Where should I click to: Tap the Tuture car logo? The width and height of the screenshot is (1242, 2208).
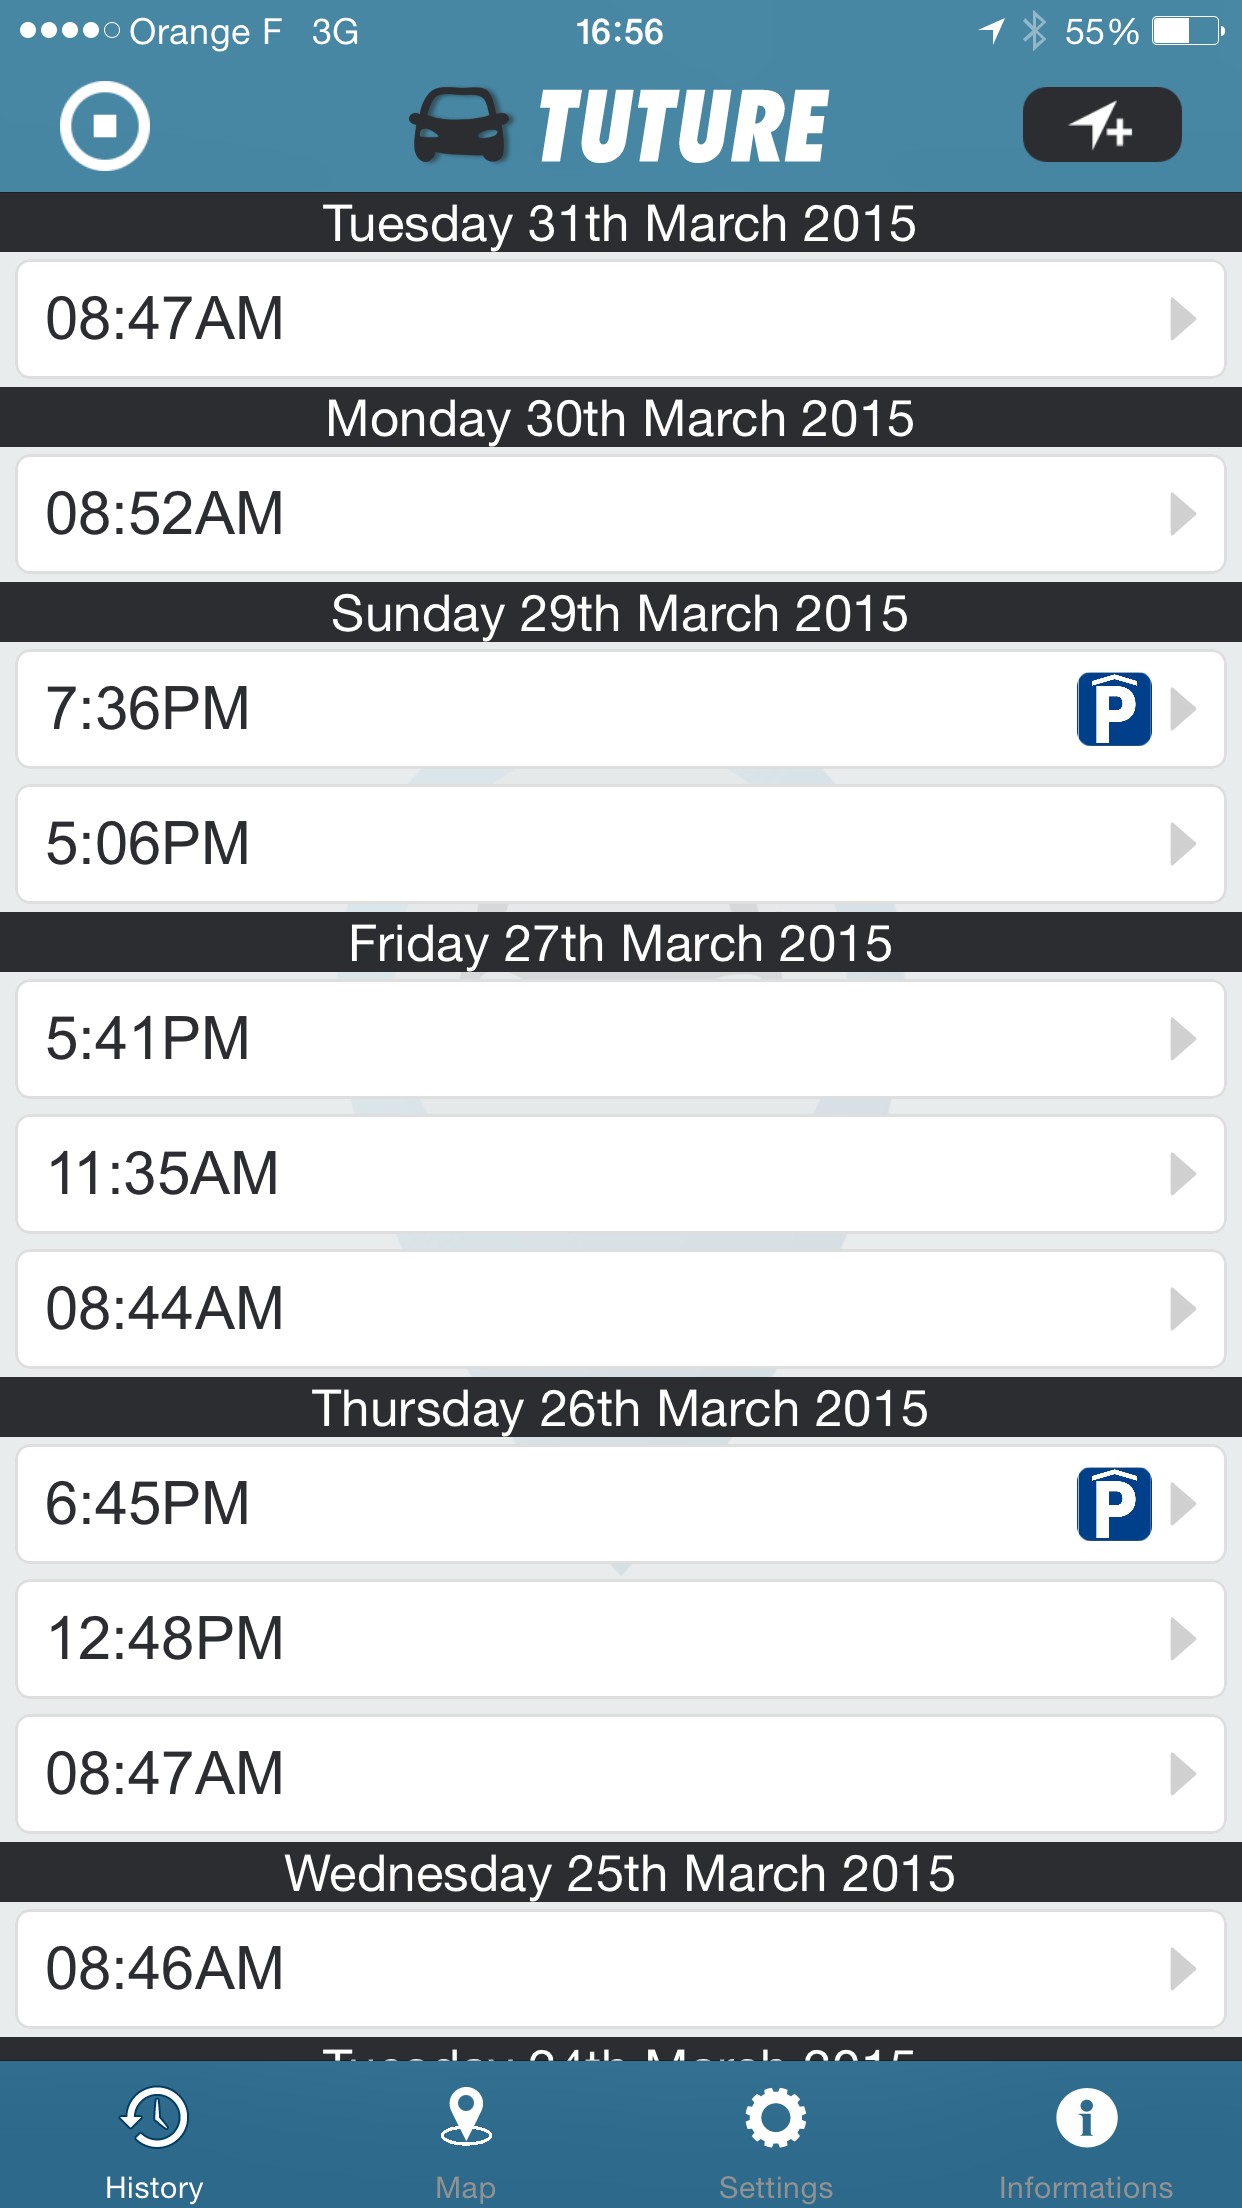pos(461,126)
